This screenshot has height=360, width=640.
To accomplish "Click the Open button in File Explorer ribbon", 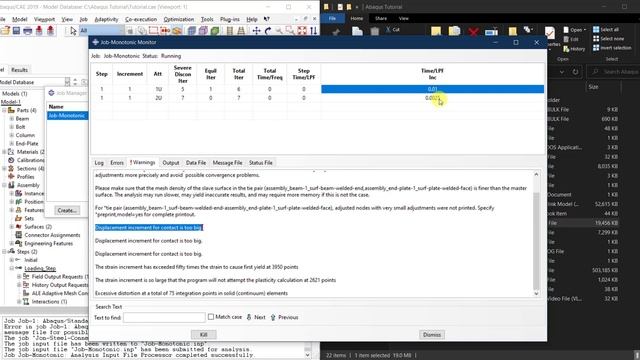I will [575, 30].
